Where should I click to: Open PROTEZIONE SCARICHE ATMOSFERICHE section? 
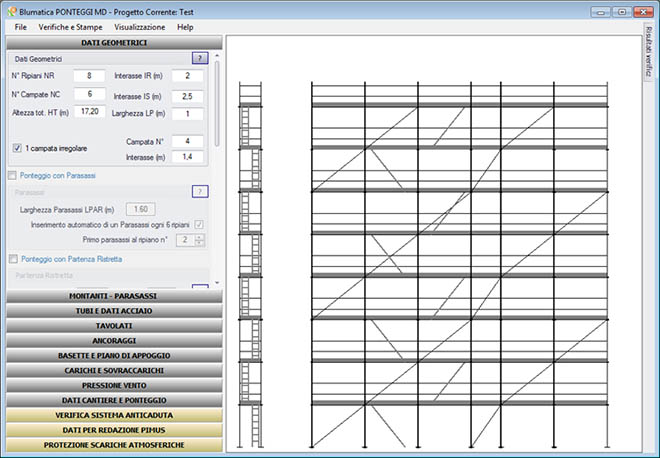[x=111, y=444]
